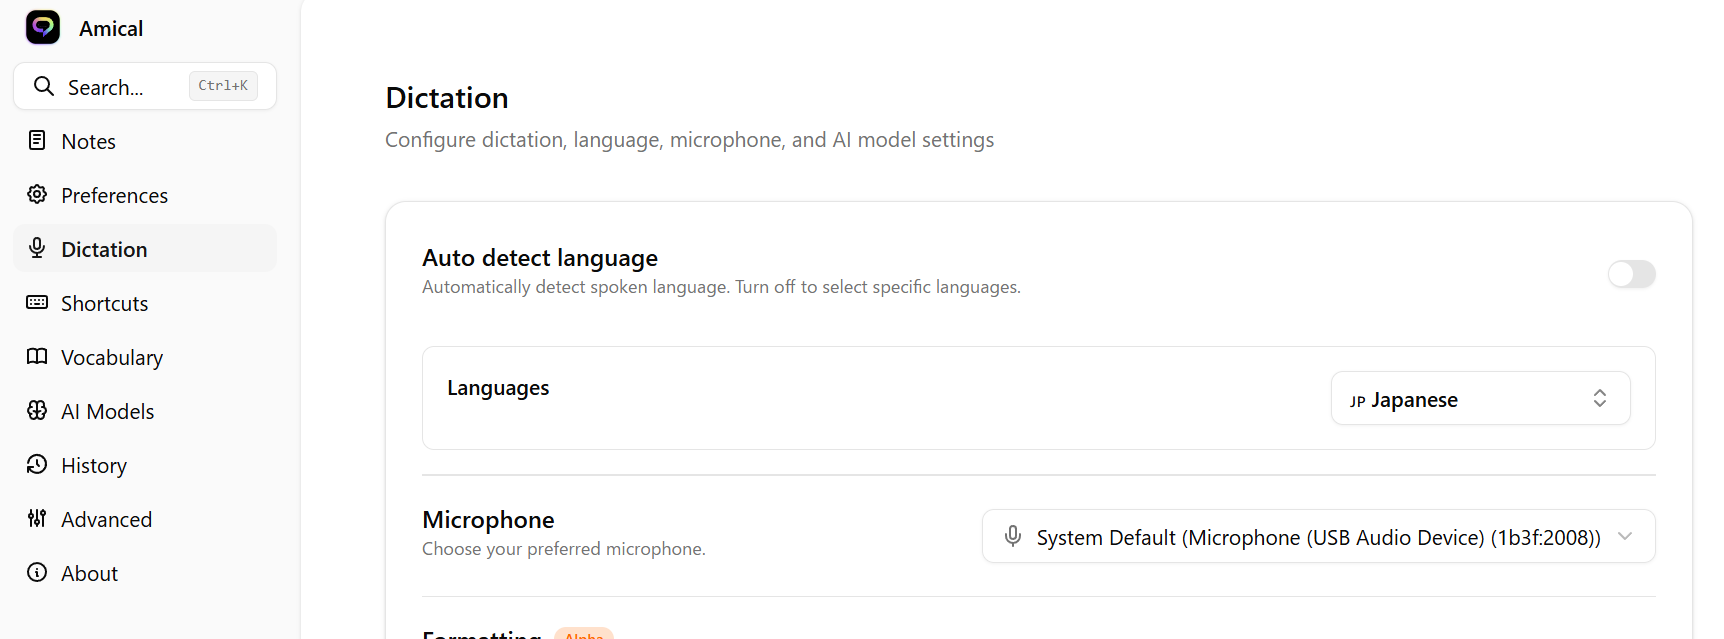Select the Dictation item in the sidebar
Image resolution: width=1724 pixels, height=639 pixels.
(x=104, y=249)
